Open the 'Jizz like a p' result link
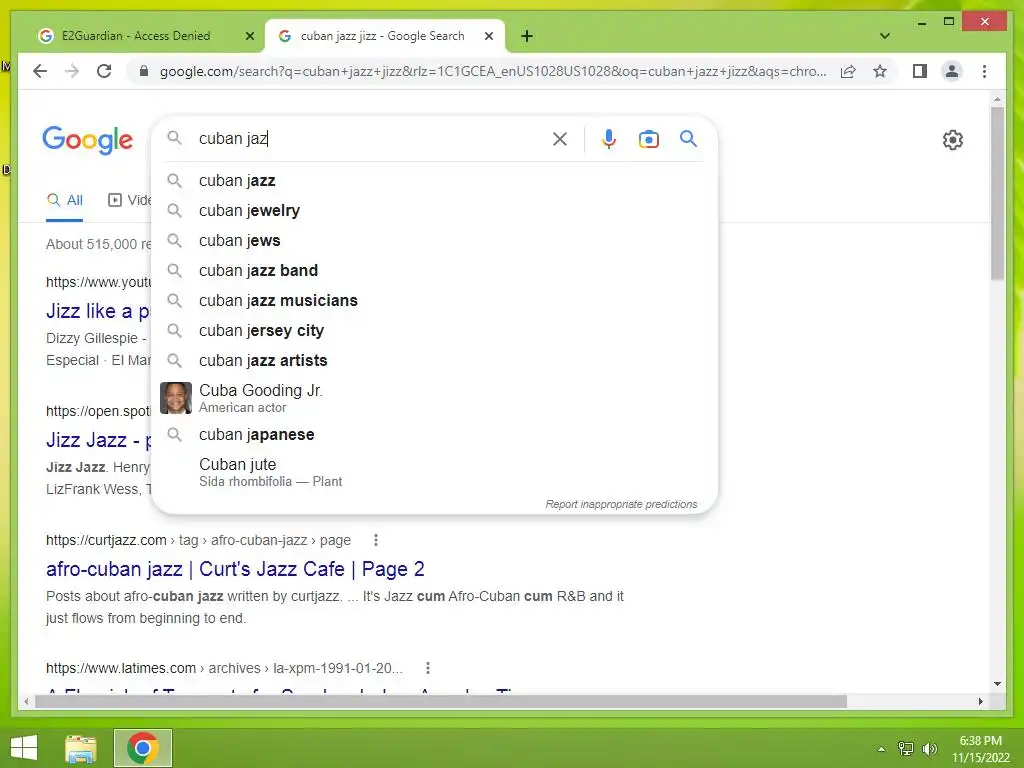The width and height of the screenshot is (1024, 768). [98, 311]
